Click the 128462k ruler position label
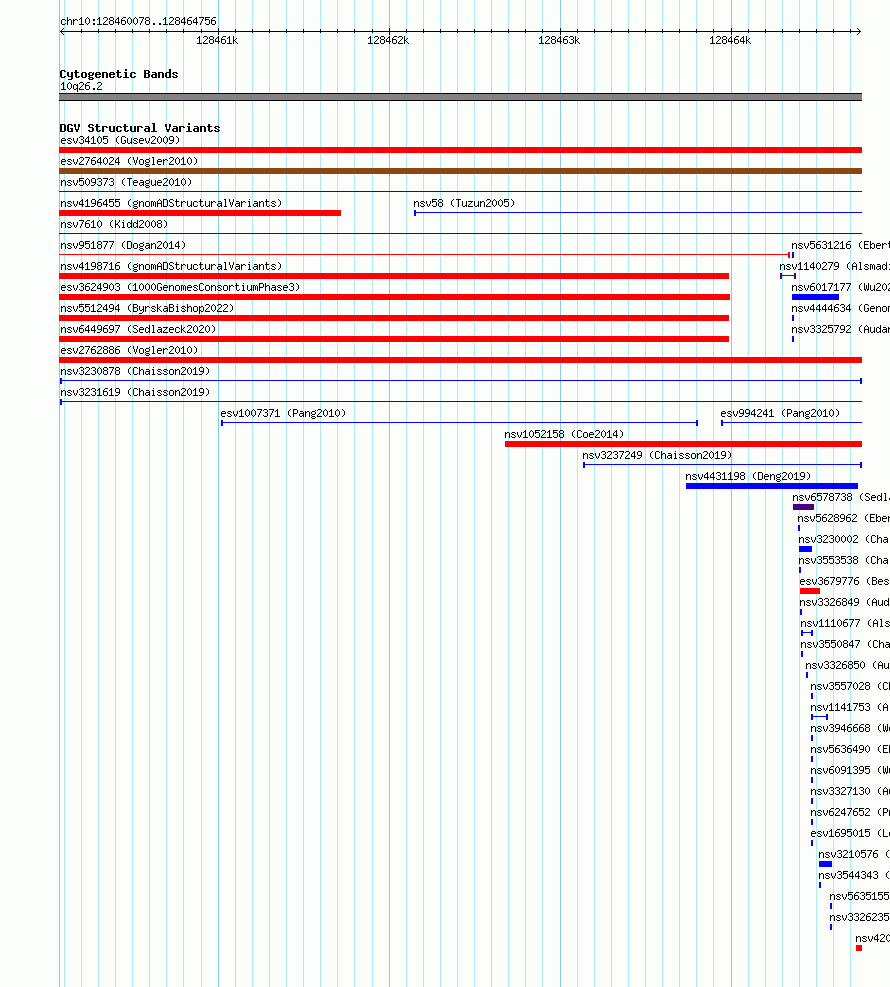 pyautogui.click(x=388, y=40)
